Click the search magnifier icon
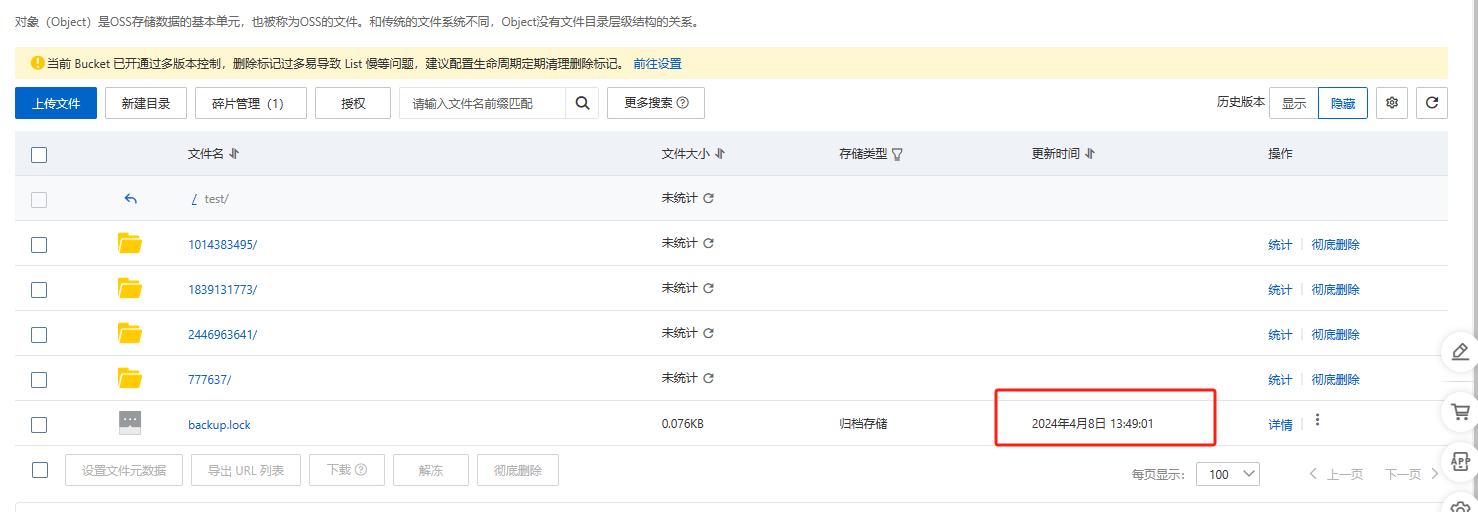Viewport: 1478px width, 512px height. (x=582, y=103)
